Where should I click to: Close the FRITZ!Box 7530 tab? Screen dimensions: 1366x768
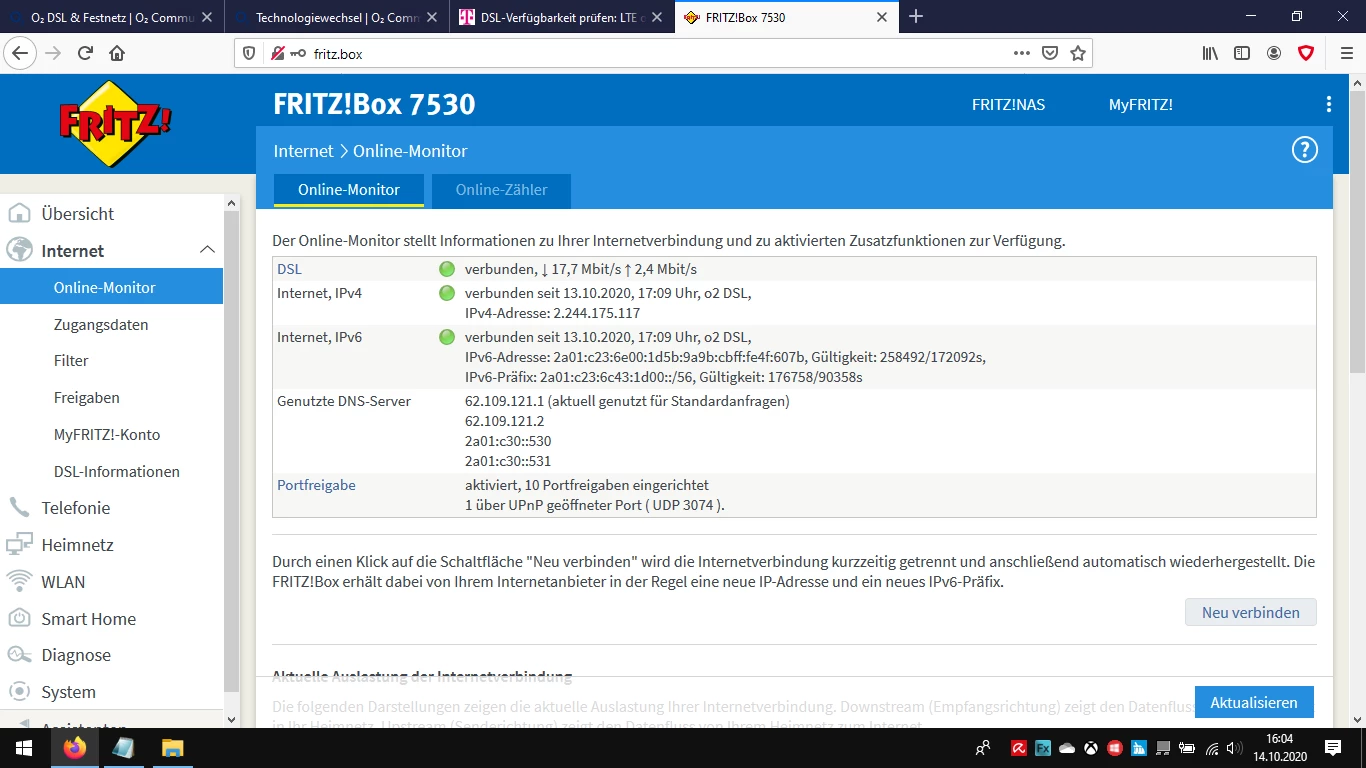pyautogui.click(x=882, y=17)
